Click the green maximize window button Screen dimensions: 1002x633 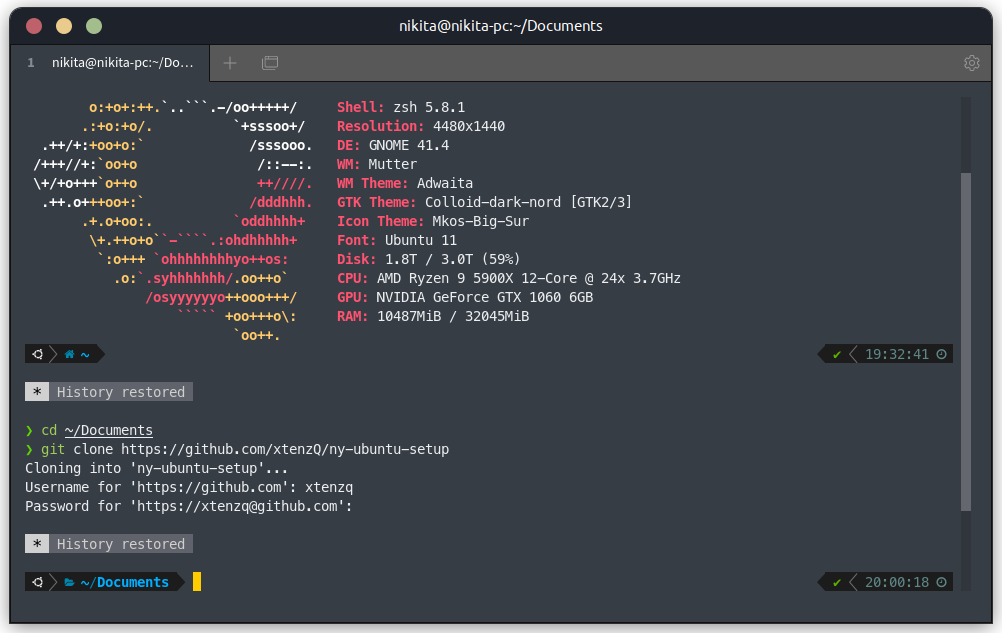94,26
